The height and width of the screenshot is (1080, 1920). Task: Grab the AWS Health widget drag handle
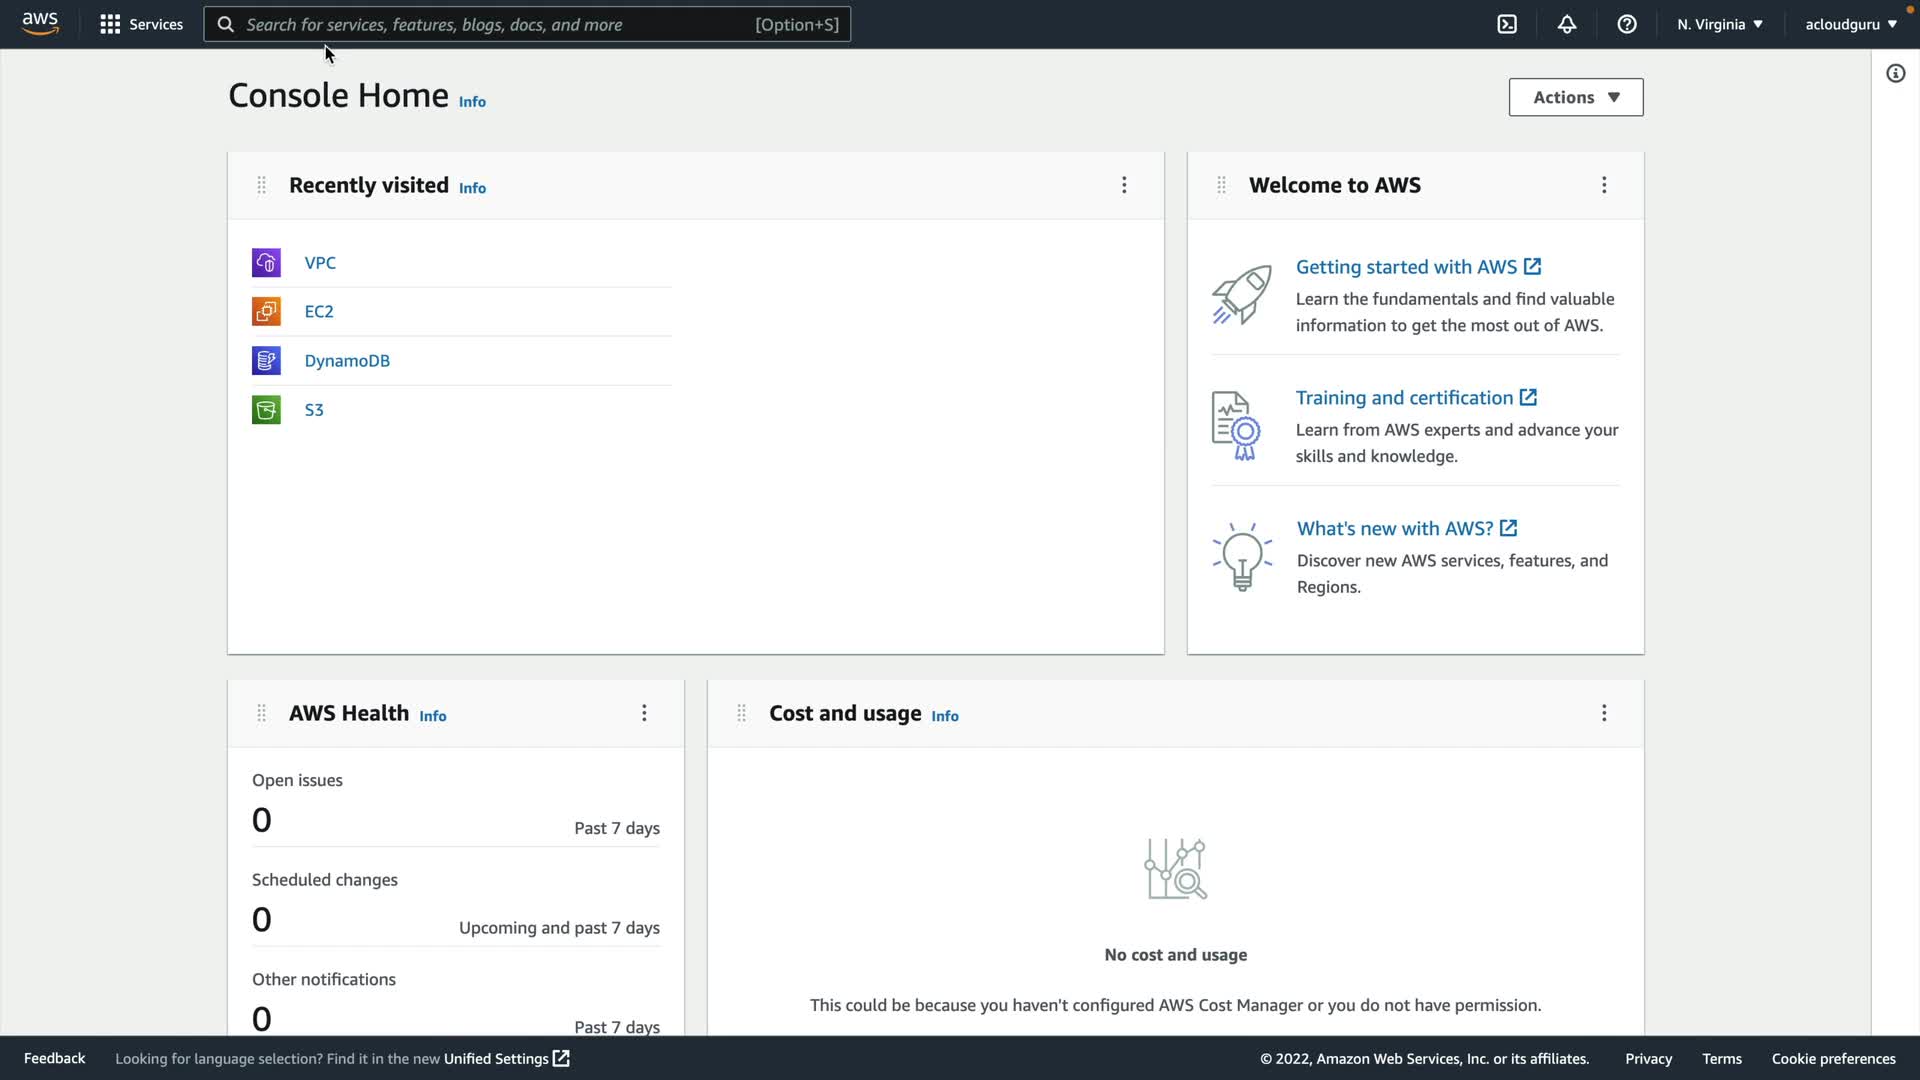point(261,713)
